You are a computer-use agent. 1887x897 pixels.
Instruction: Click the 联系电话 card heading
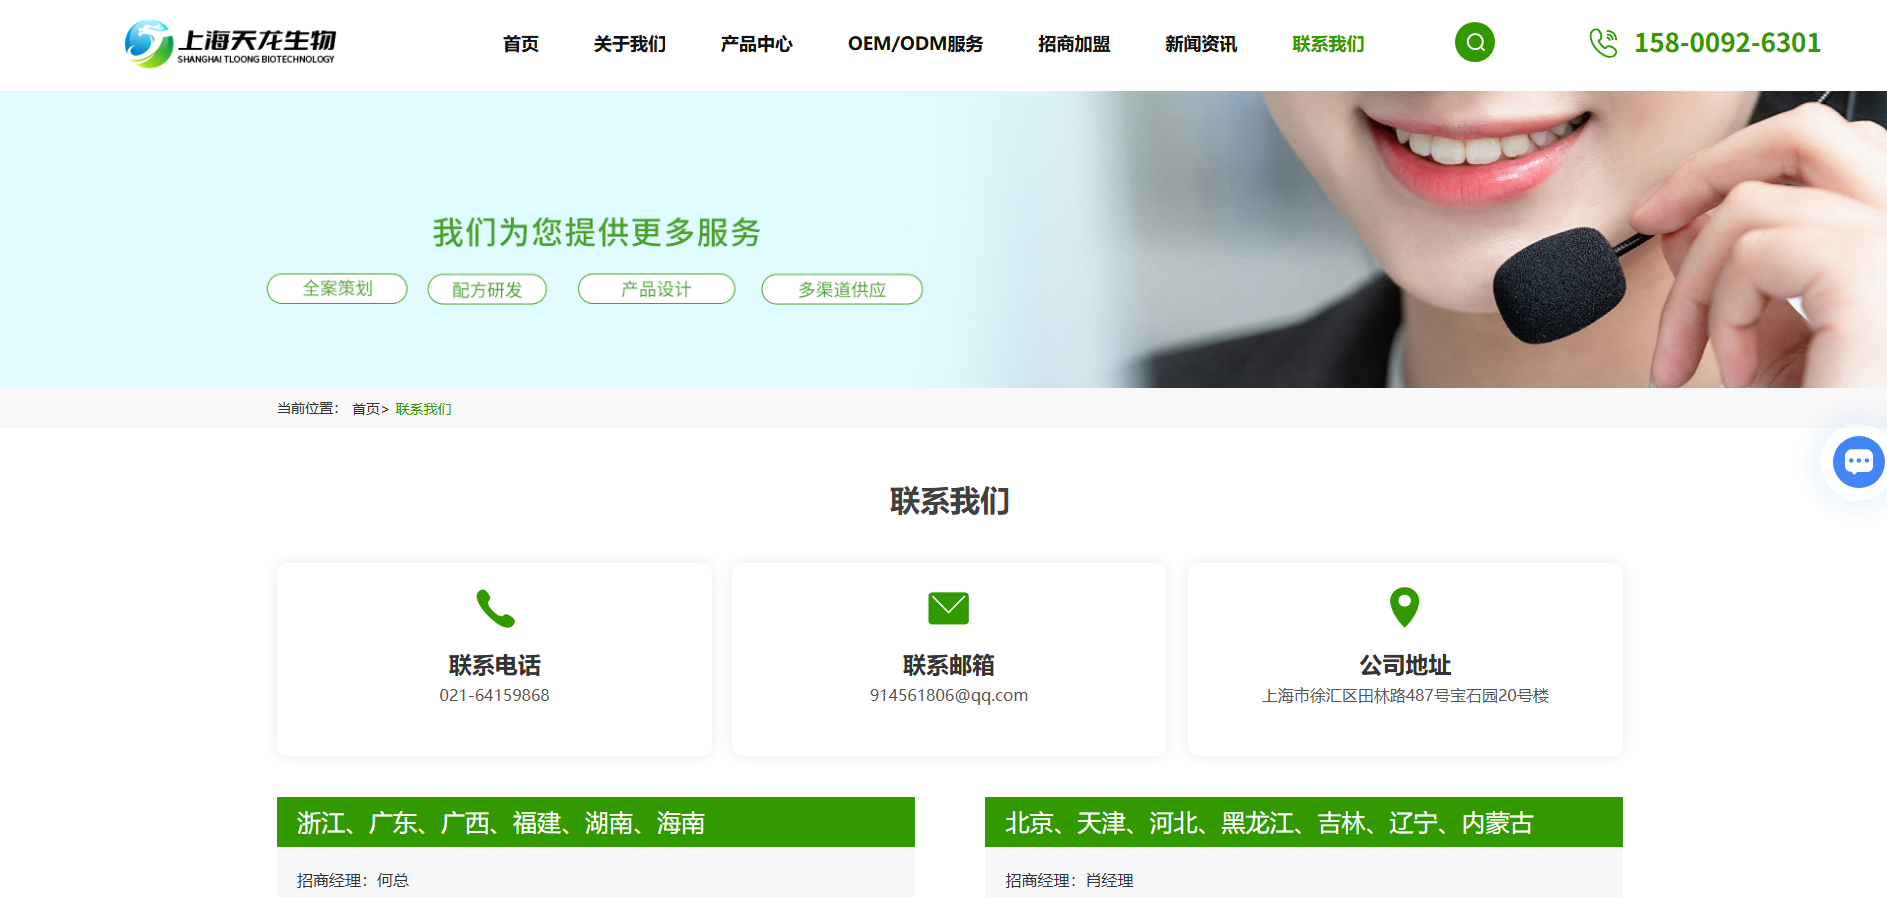[494, 665]
